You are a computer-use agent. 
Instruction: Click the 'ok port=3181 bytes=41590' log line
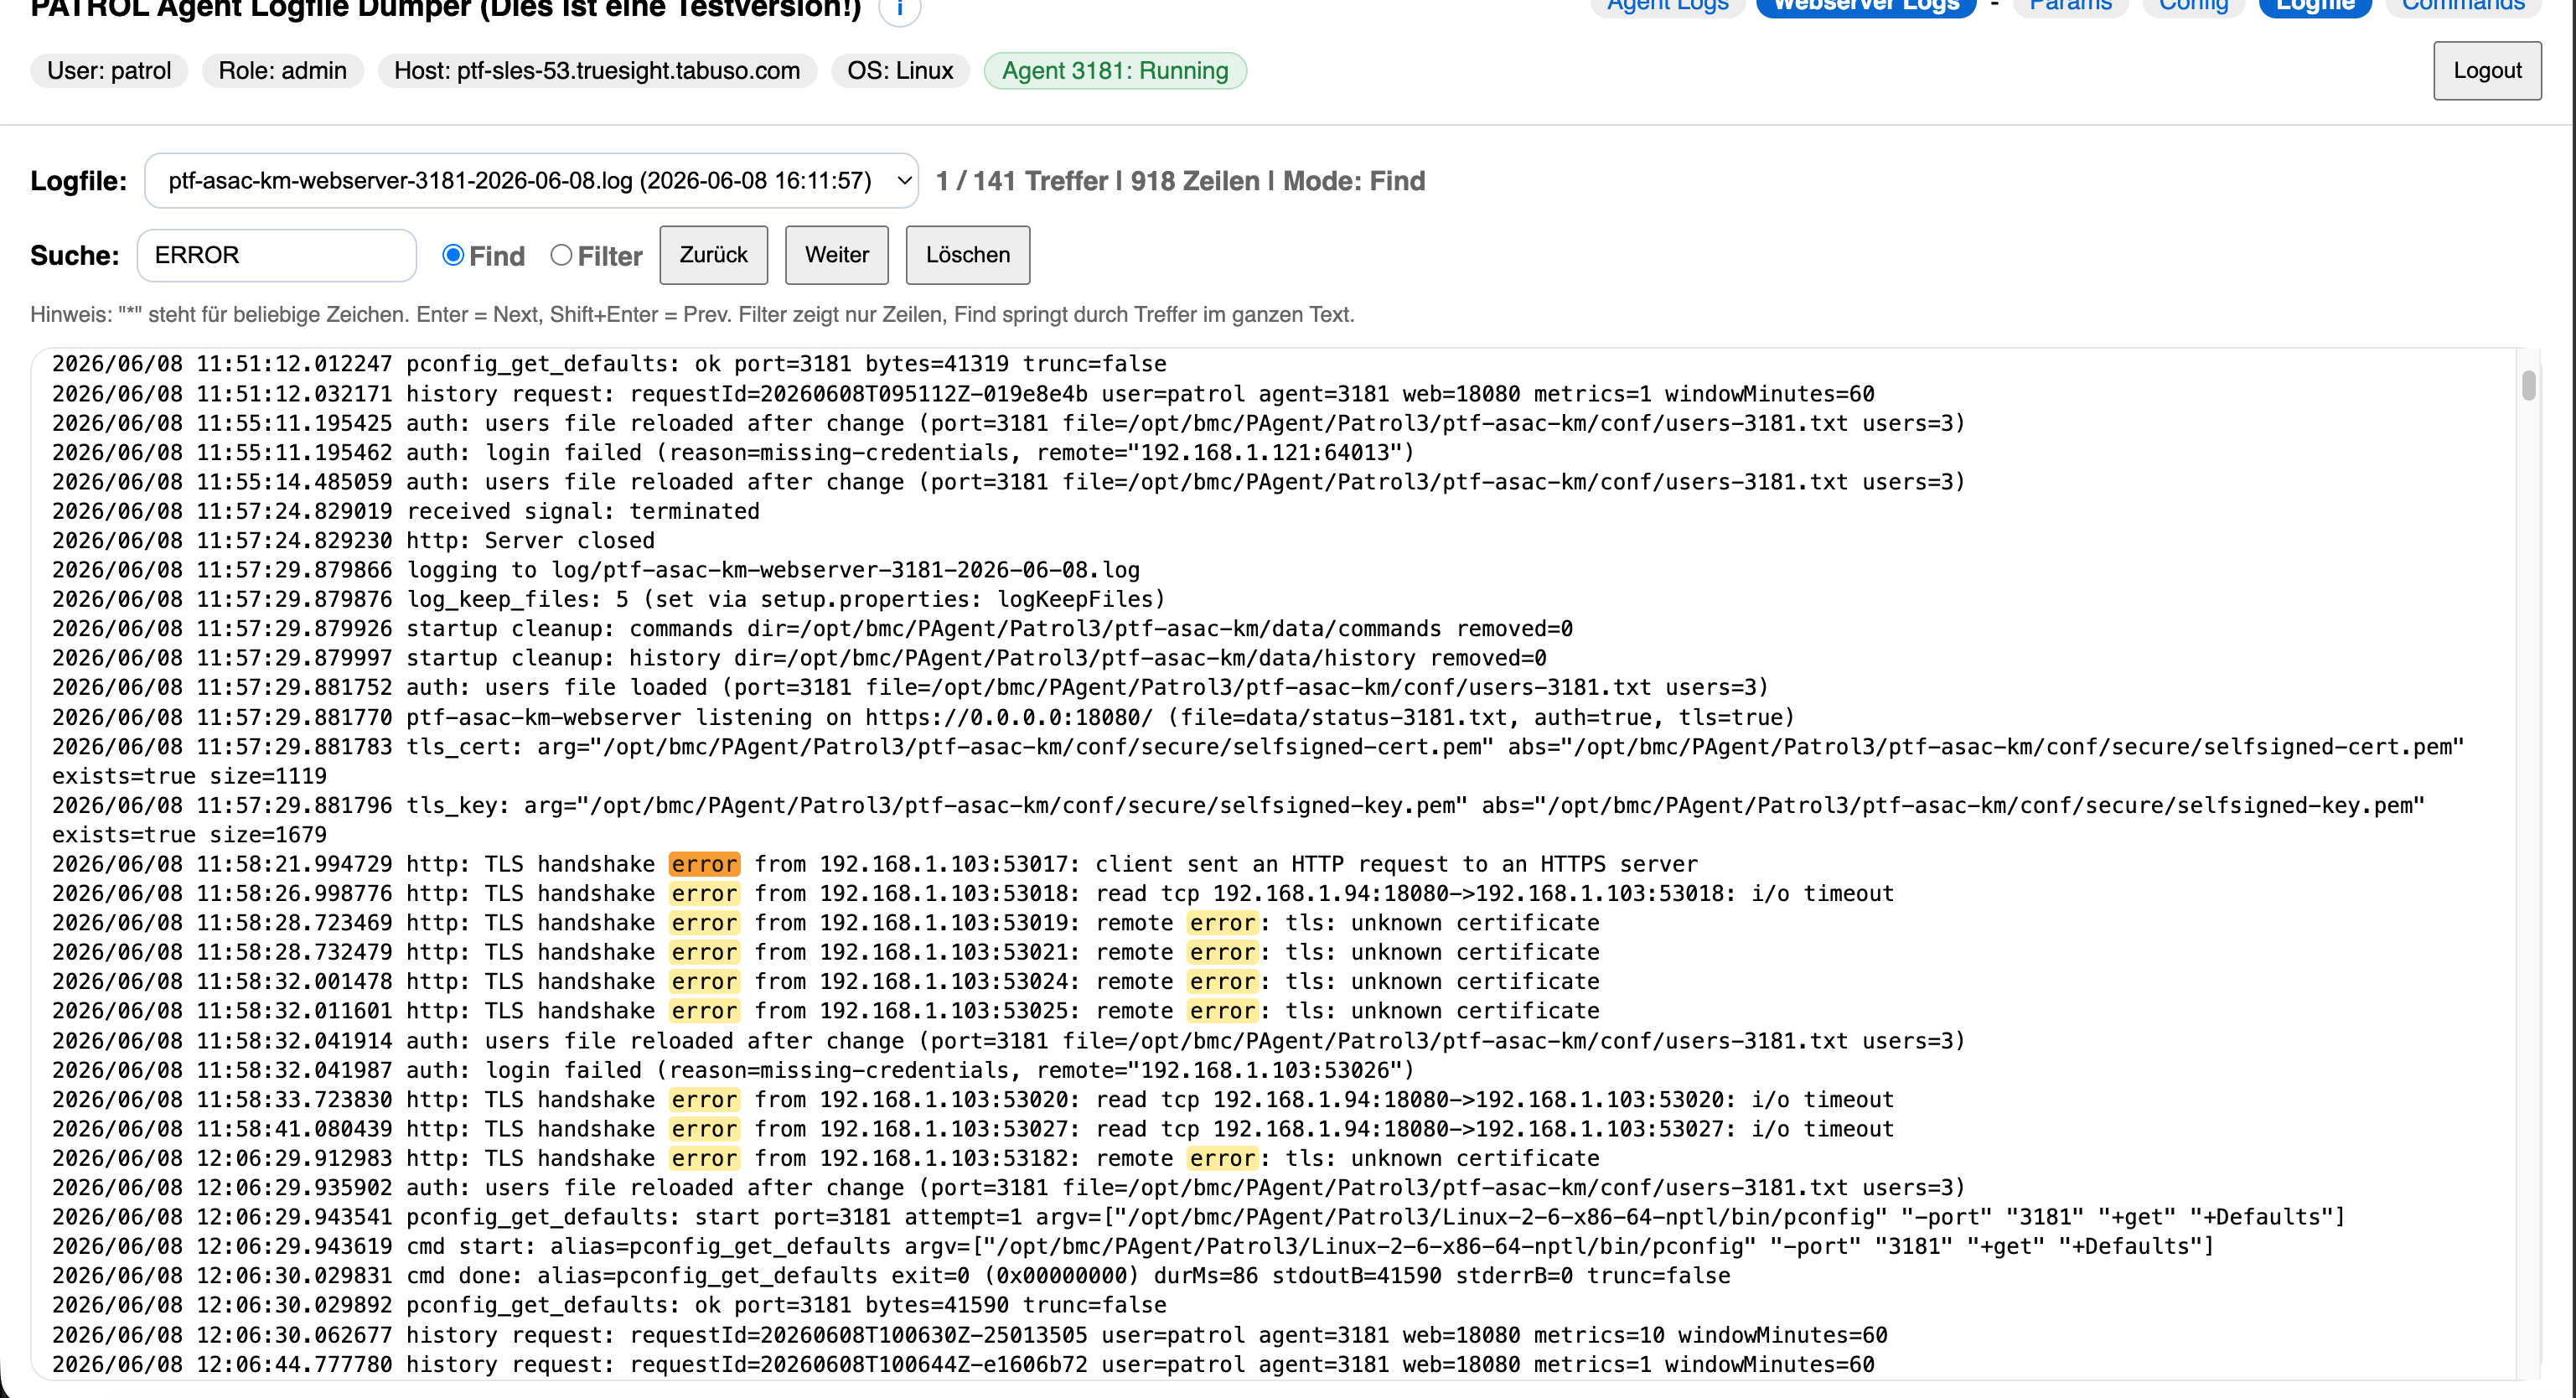tap(609, 1305)
